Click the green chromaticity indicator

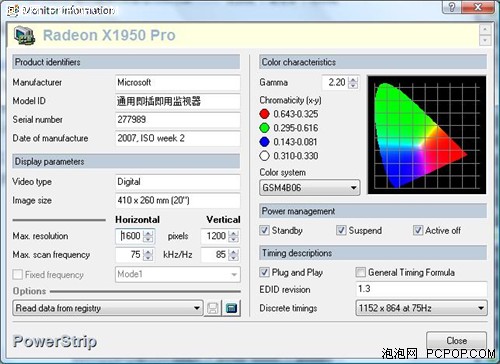click(x=264, y=128)
